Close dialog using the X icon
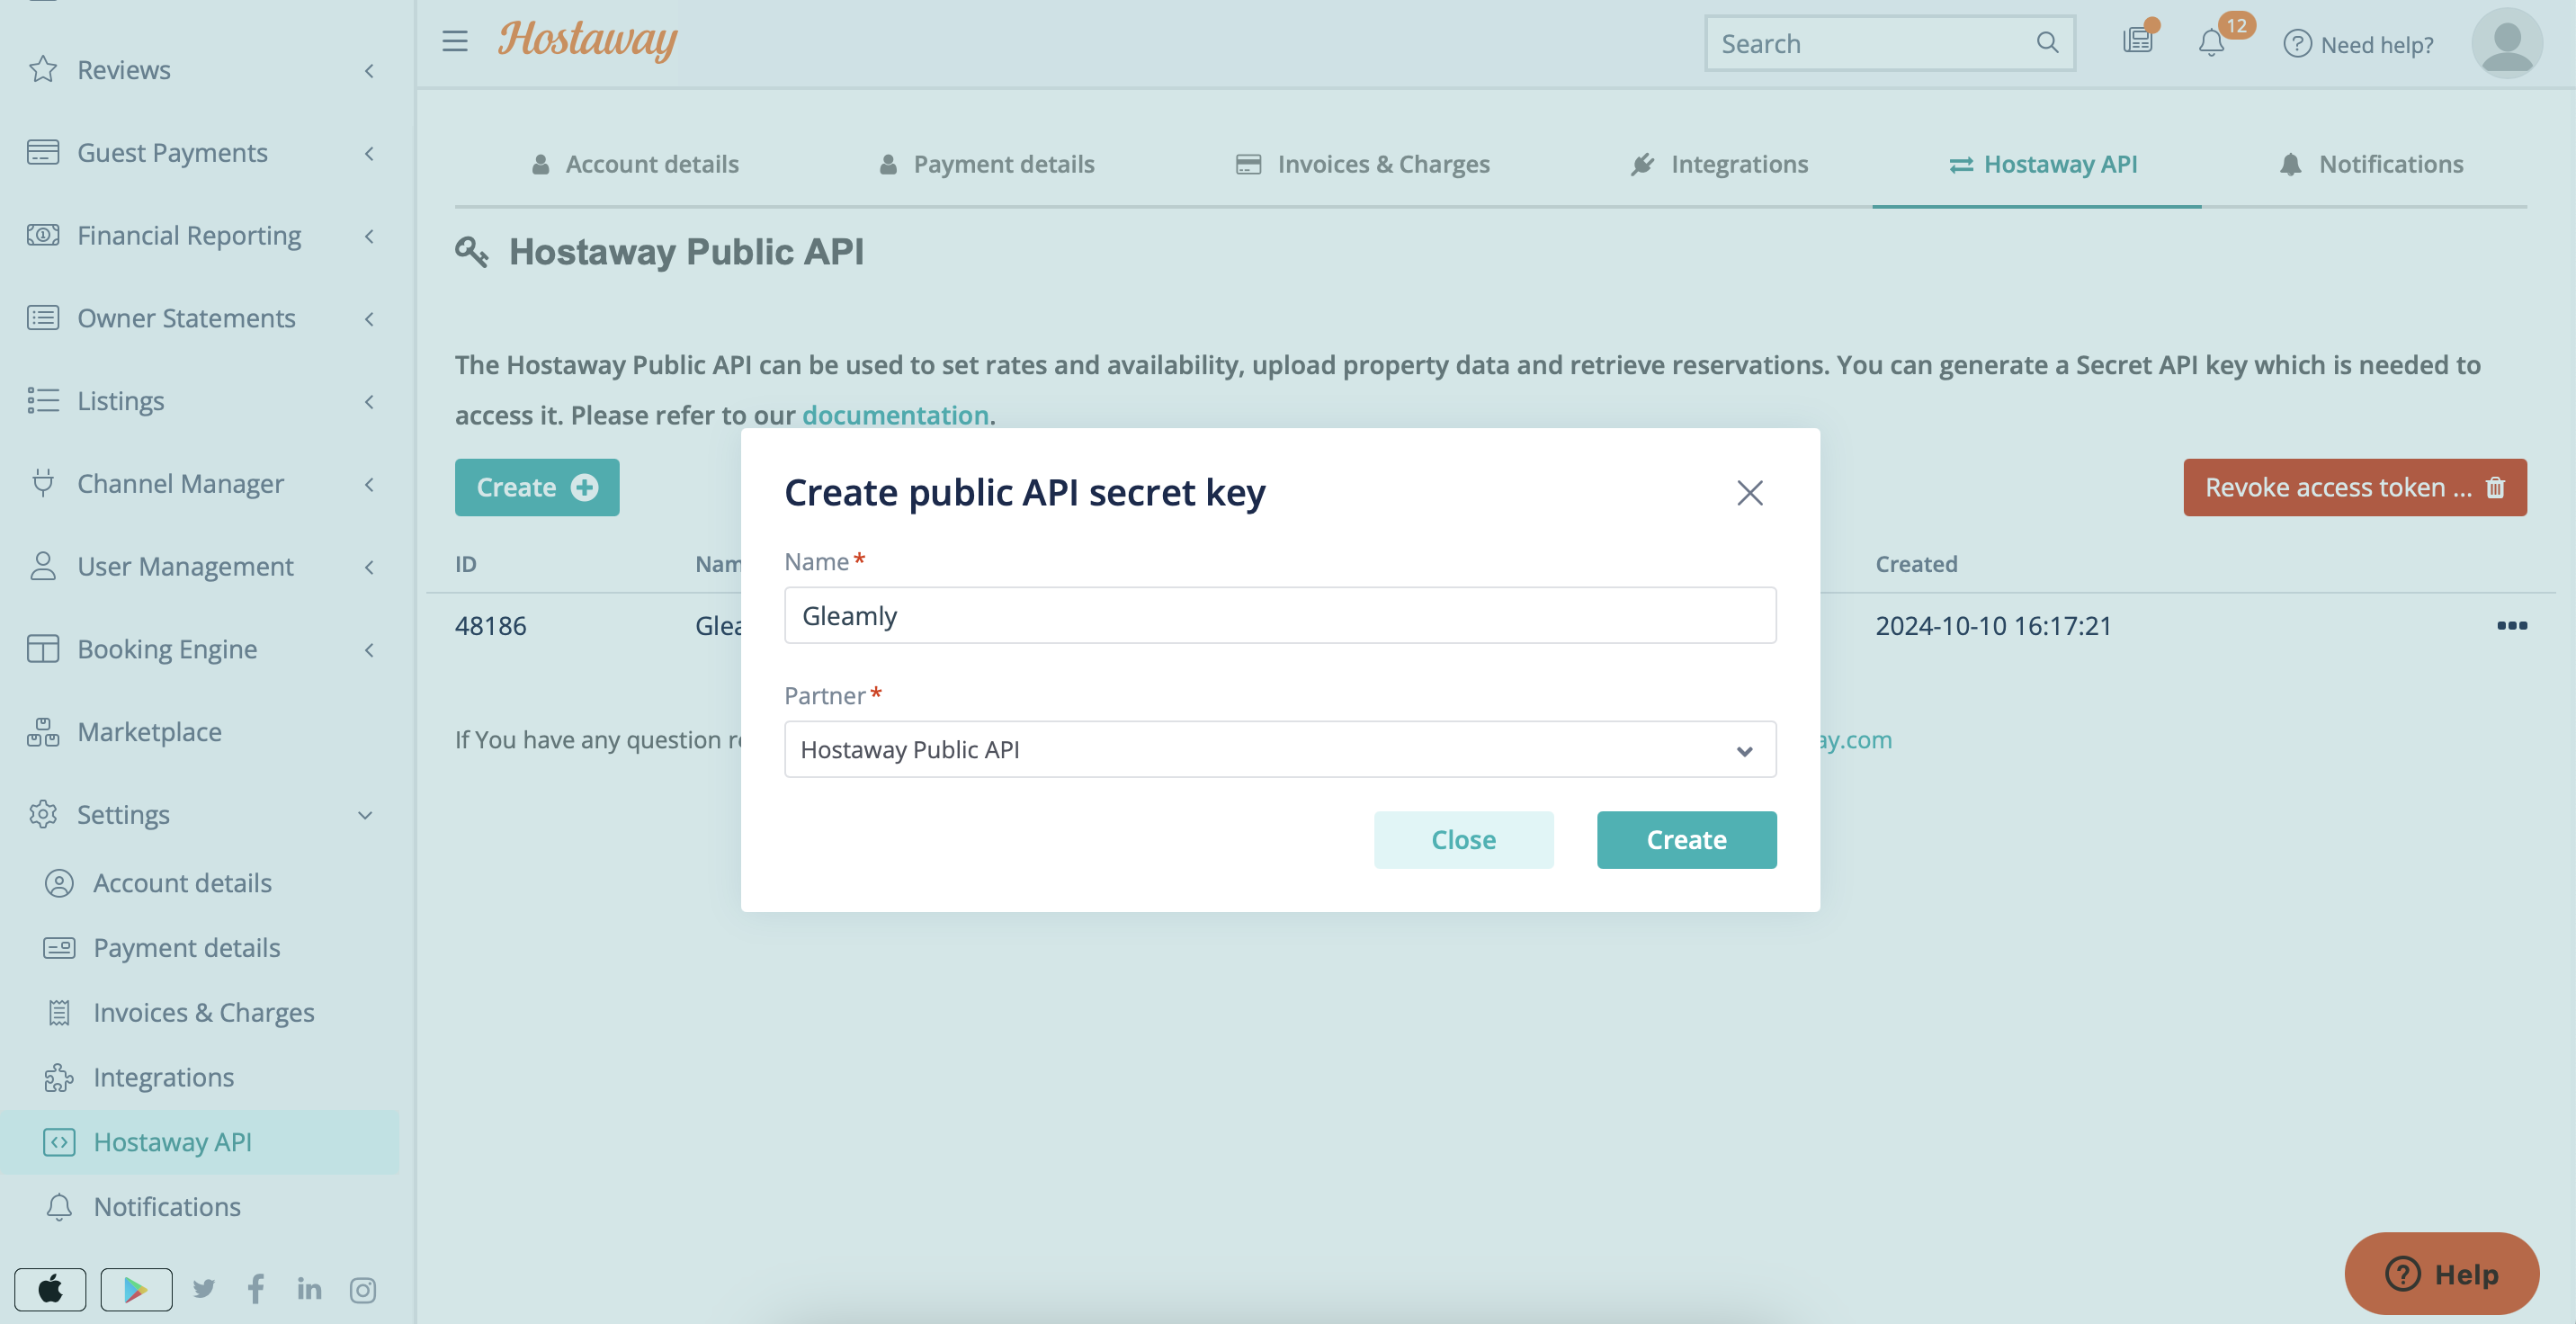 [1749, 492]
